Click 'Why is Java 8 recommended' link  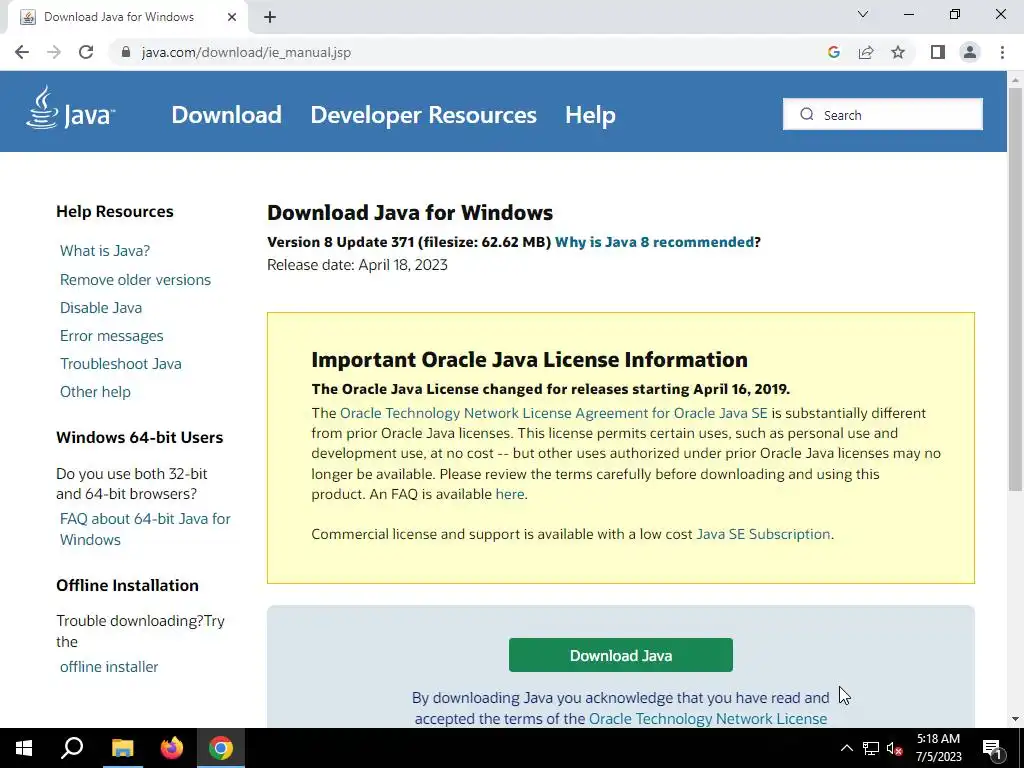pos(654,242)
